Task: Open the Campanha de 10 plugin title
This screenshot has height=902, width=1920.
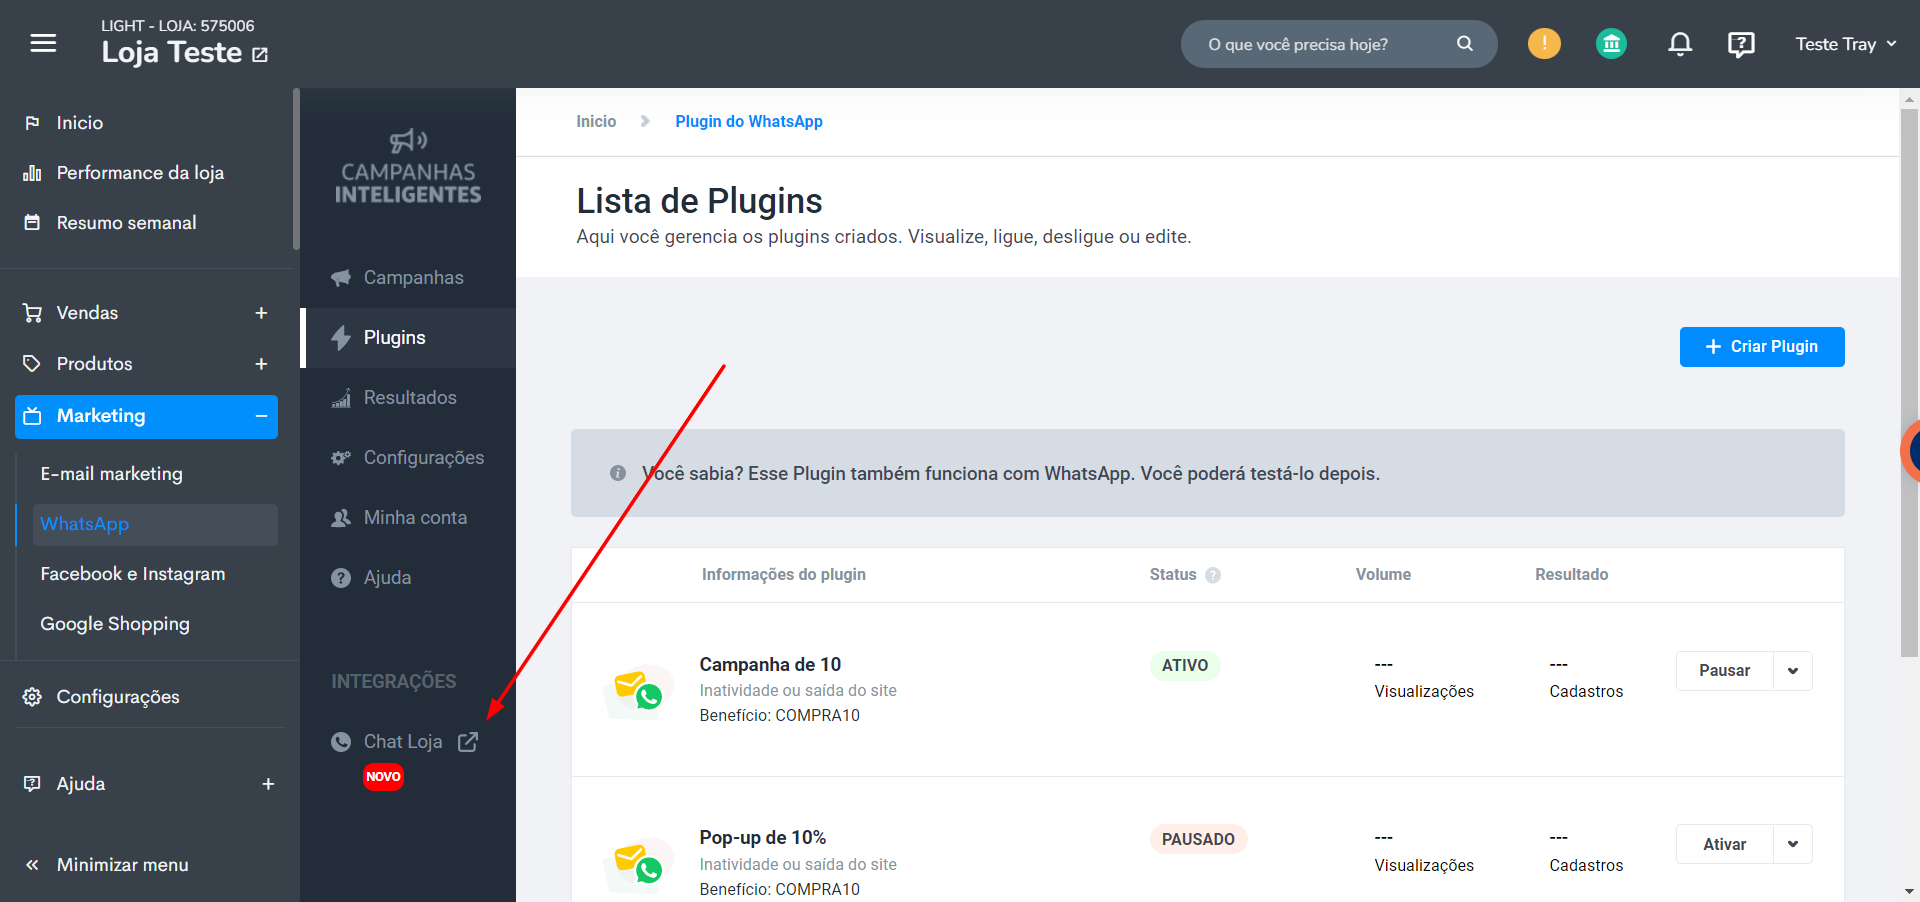Action: pos(770,665)
